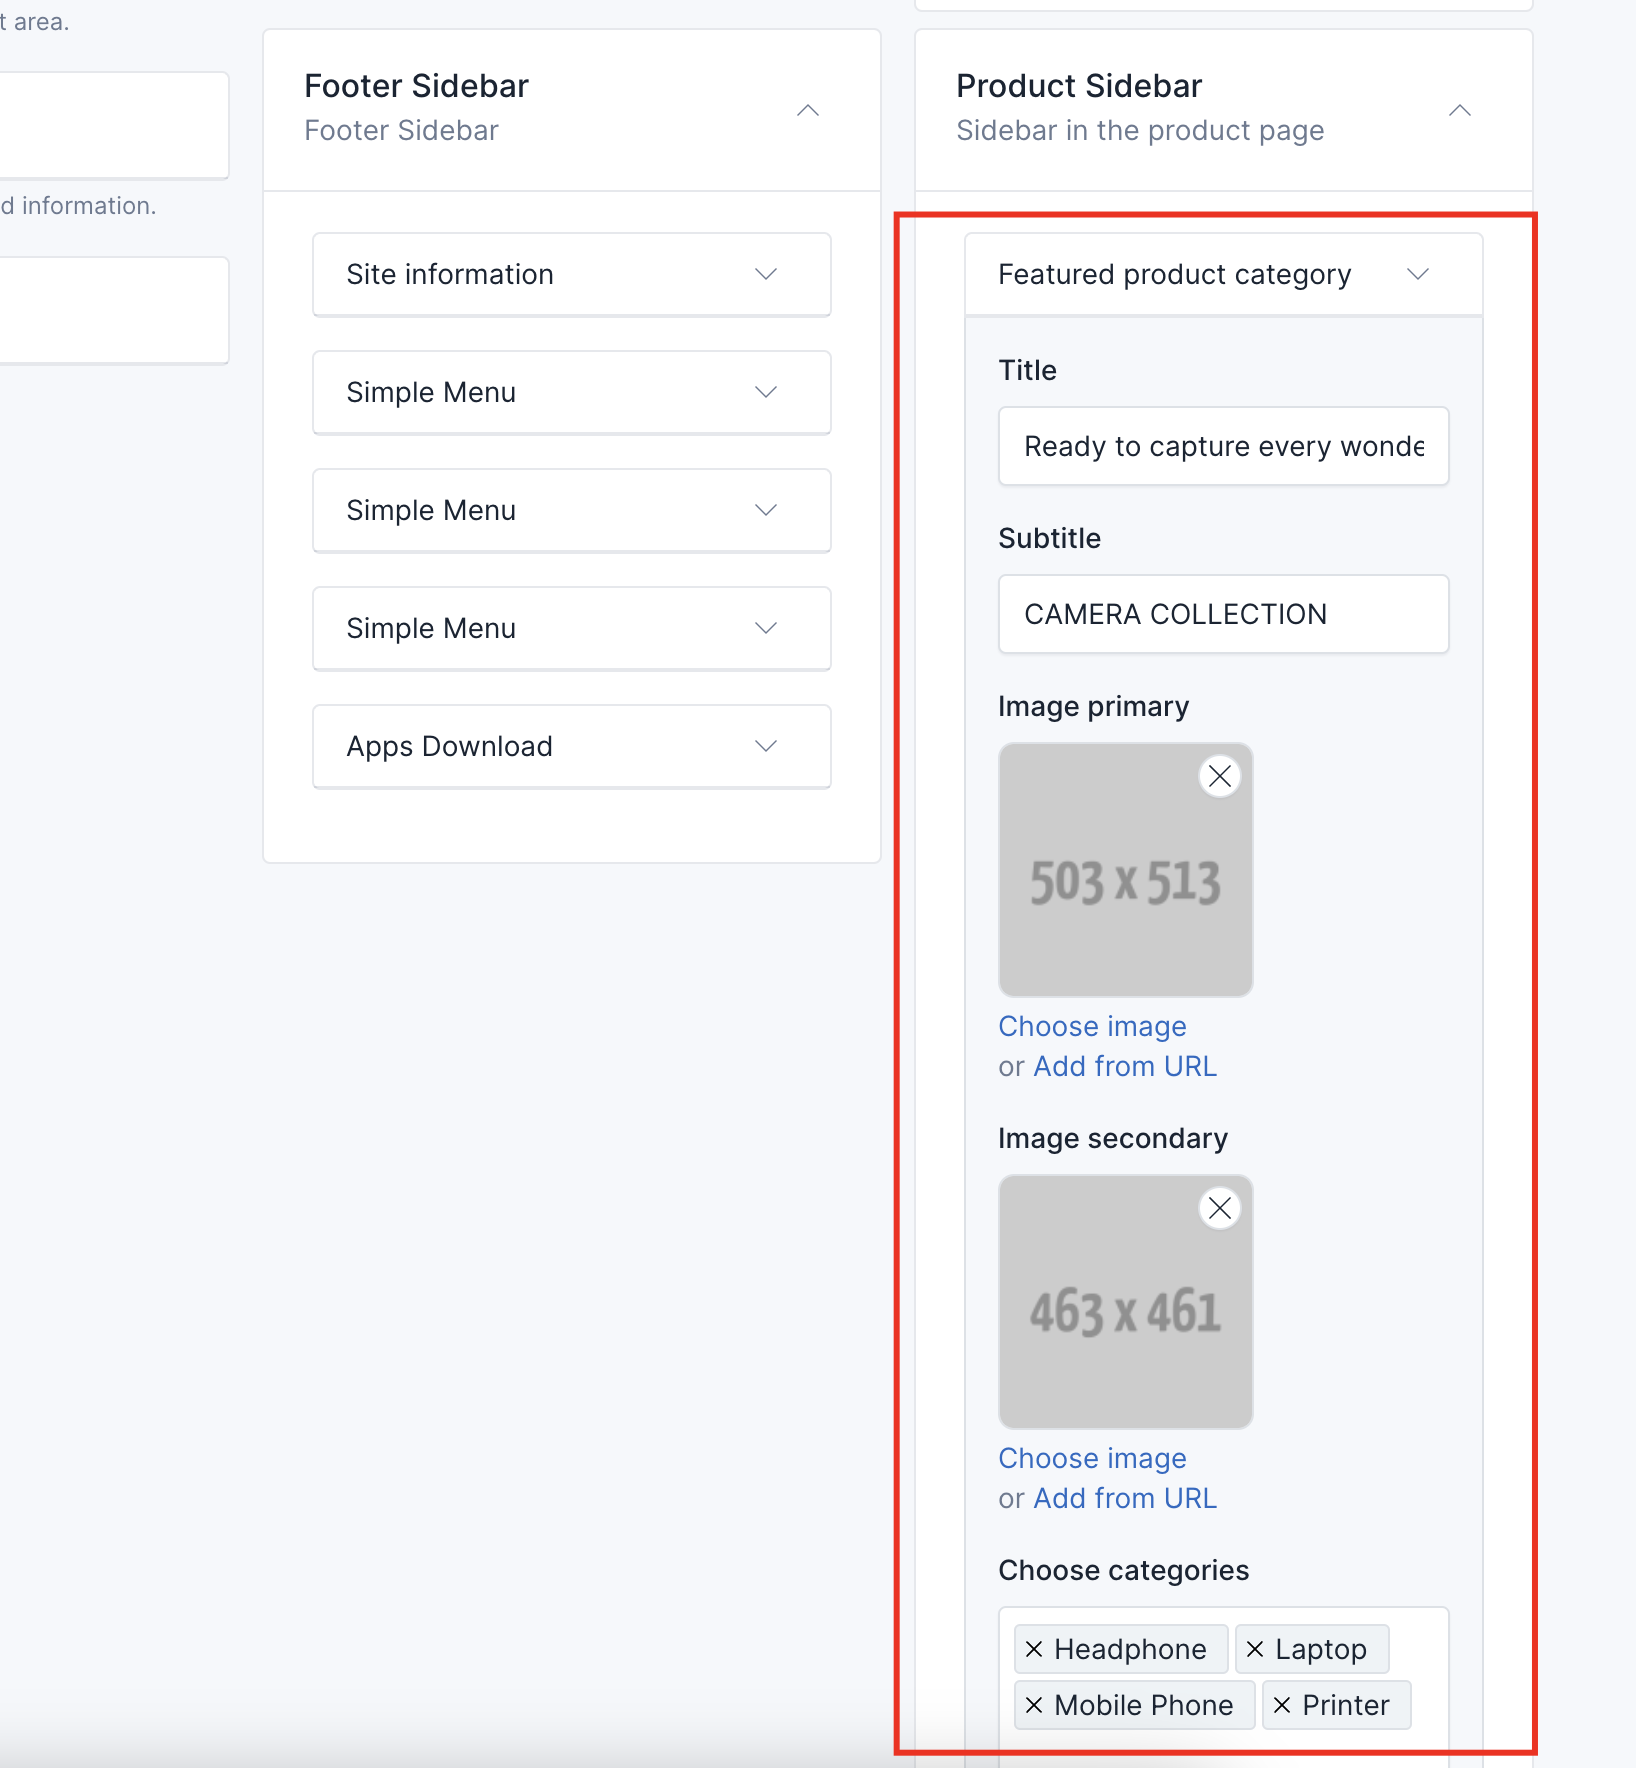Remove the Mobile Phone category tag
The height and width of the screenshot is (1768, 1636).
[1034, 1705]
